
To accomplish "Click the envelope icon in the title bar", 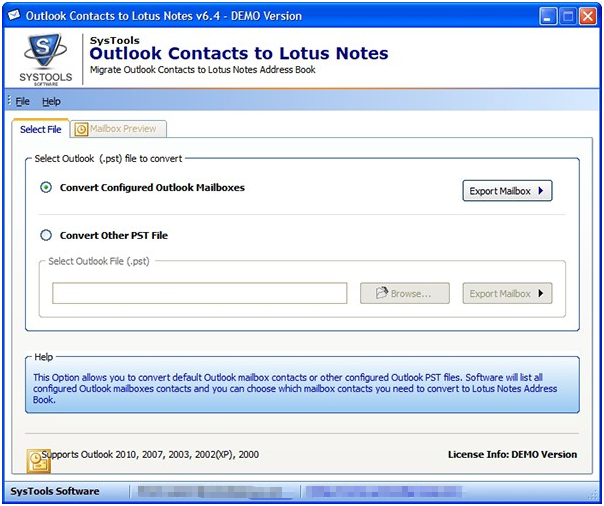I will click(x=14, y=15).
